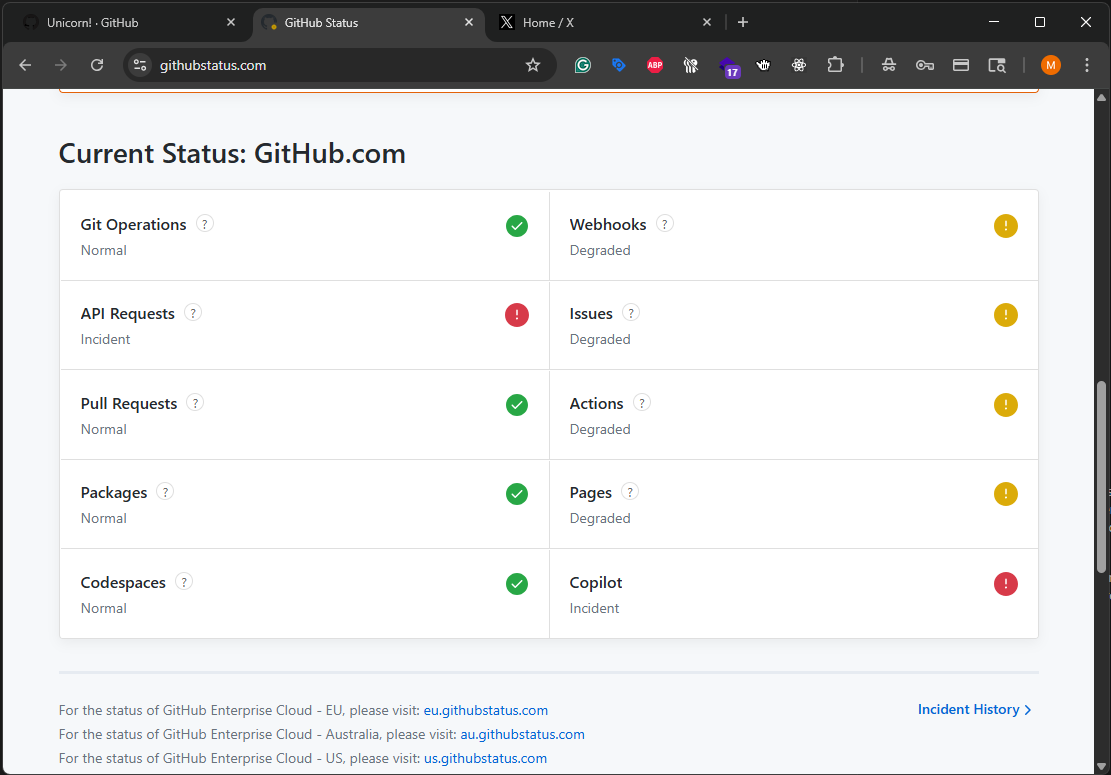Viewport: 1111px width, 775px height.
Task: Click the red incident icon for Copilot
Action: pyautogui.click(x=1005, y=584)
